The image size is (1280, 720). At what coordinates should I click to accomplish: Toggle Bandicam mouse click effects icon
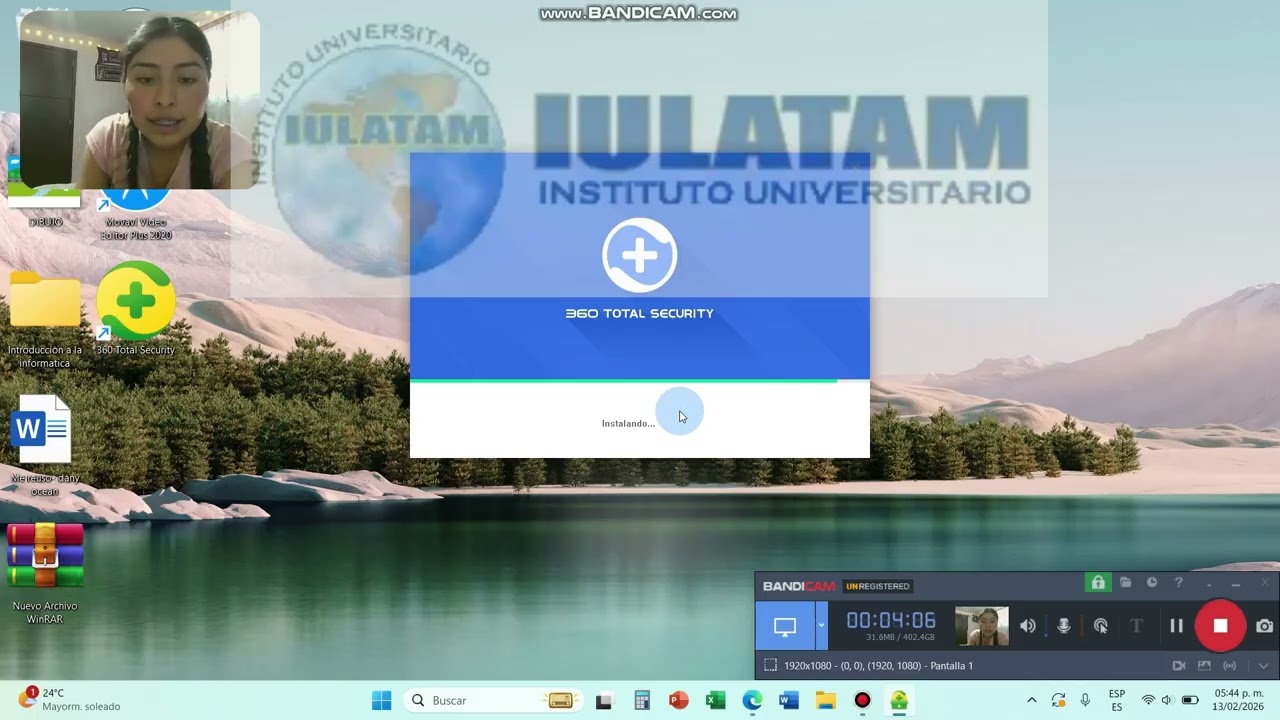click(x=1101, y=626)
